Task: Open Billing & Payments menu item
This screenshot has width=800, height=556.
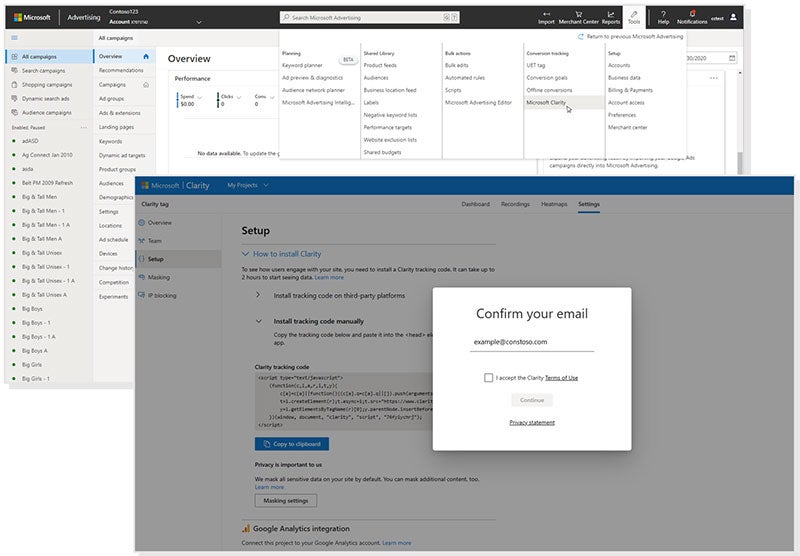Action: 630,90
